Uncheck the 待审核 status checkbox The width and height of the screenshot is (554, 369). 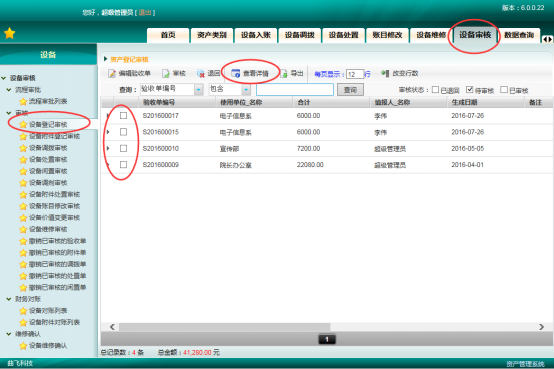[469, 90]
